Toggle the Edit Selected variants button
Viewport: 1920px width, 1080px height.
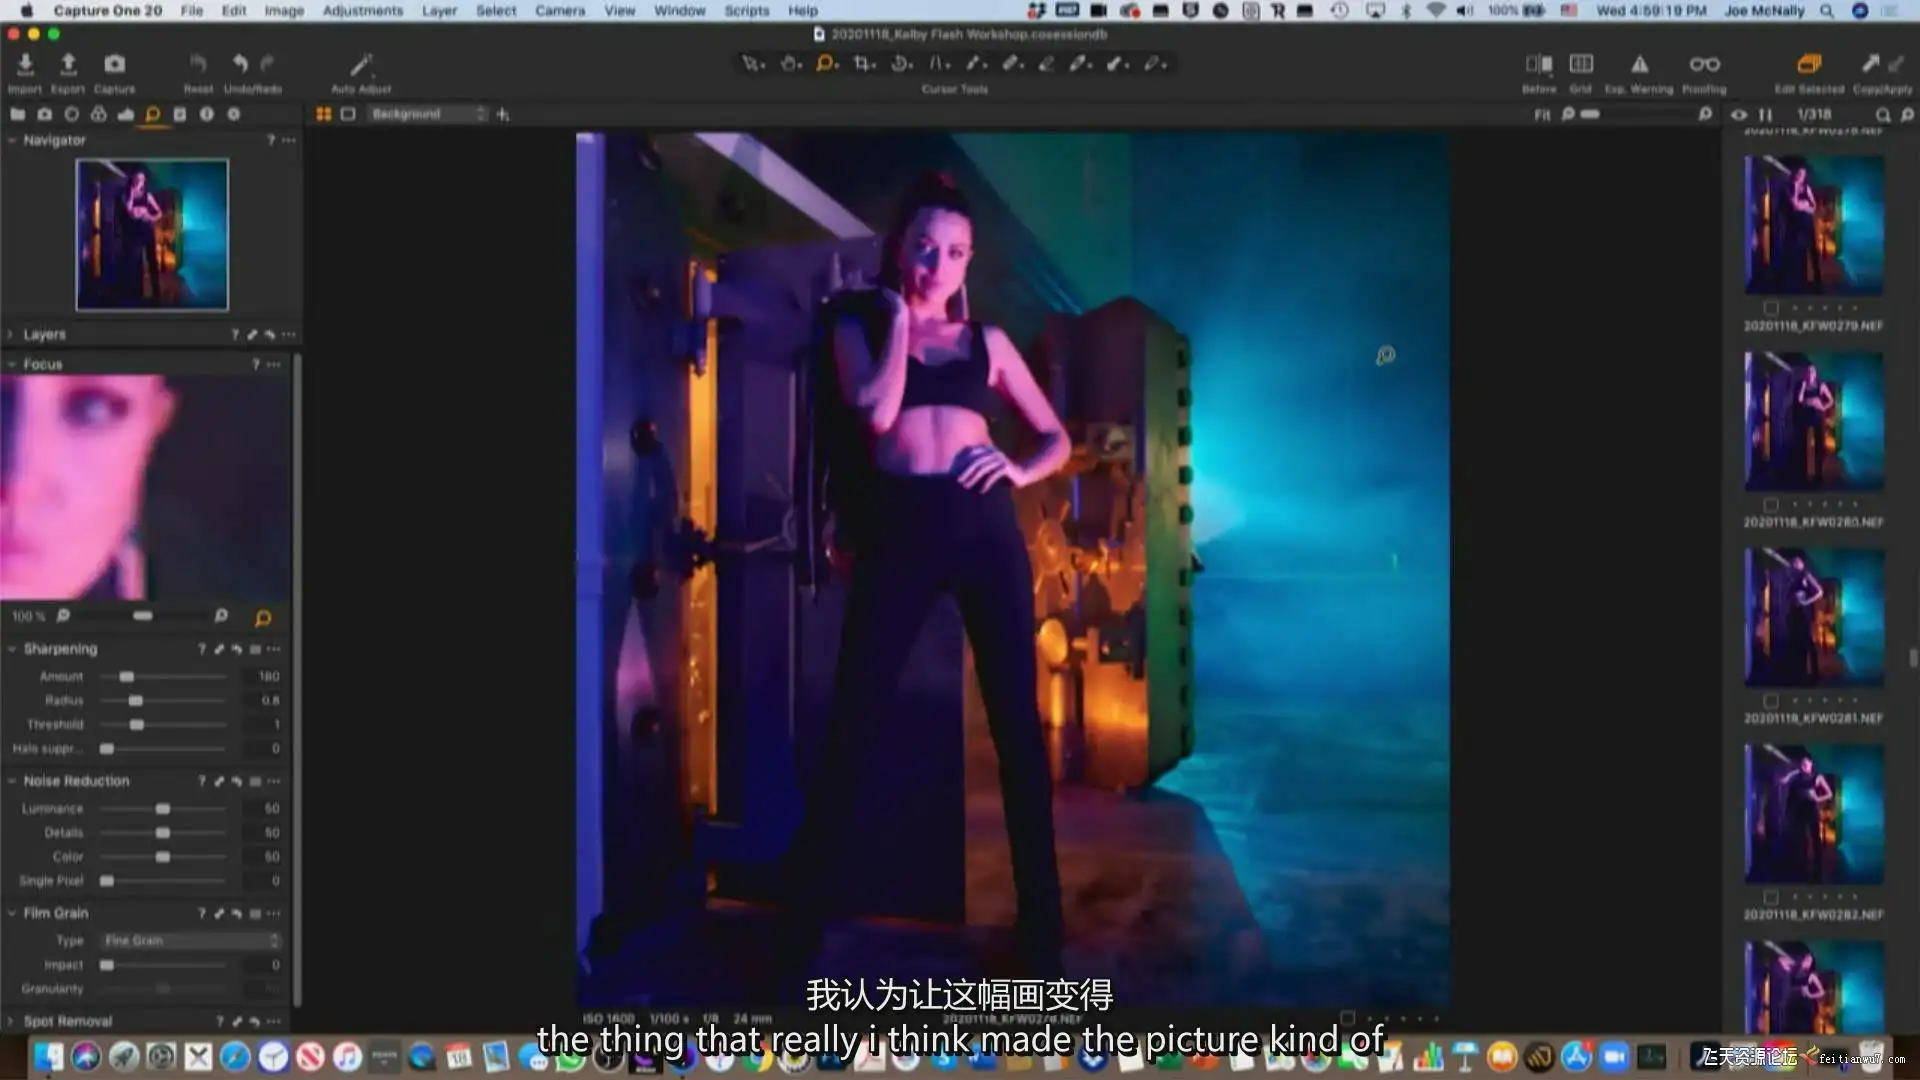(x=1808, y=65)
